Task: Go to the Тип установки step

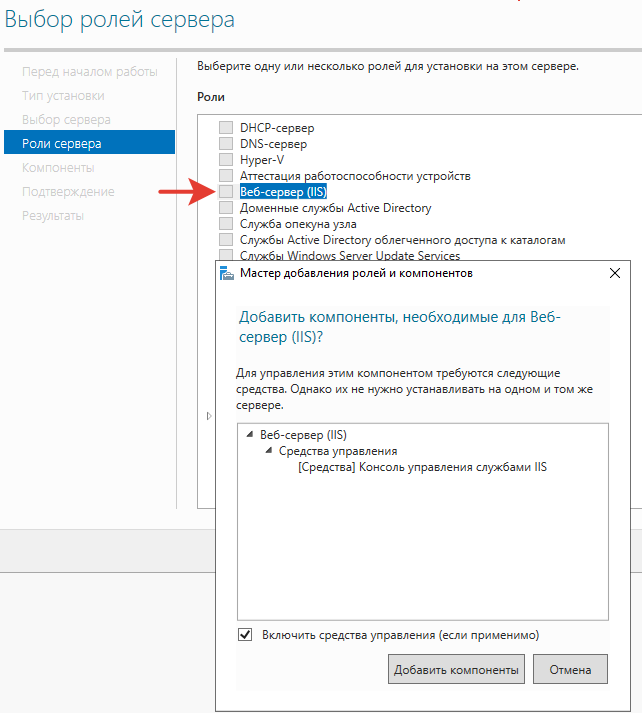Action: [63, 95]
